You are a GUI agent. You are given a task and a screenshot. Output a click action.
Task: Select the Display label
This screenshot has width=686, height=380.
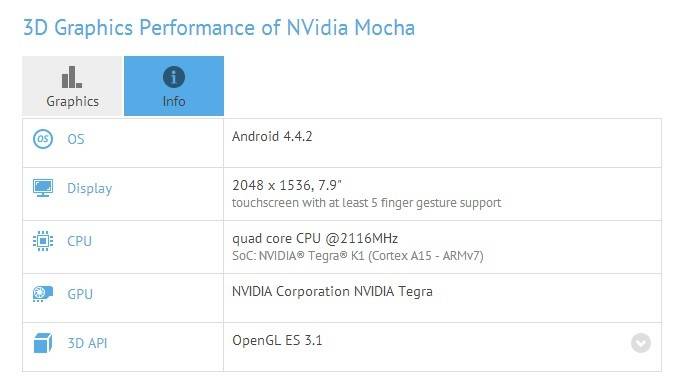tap(90, 188)
